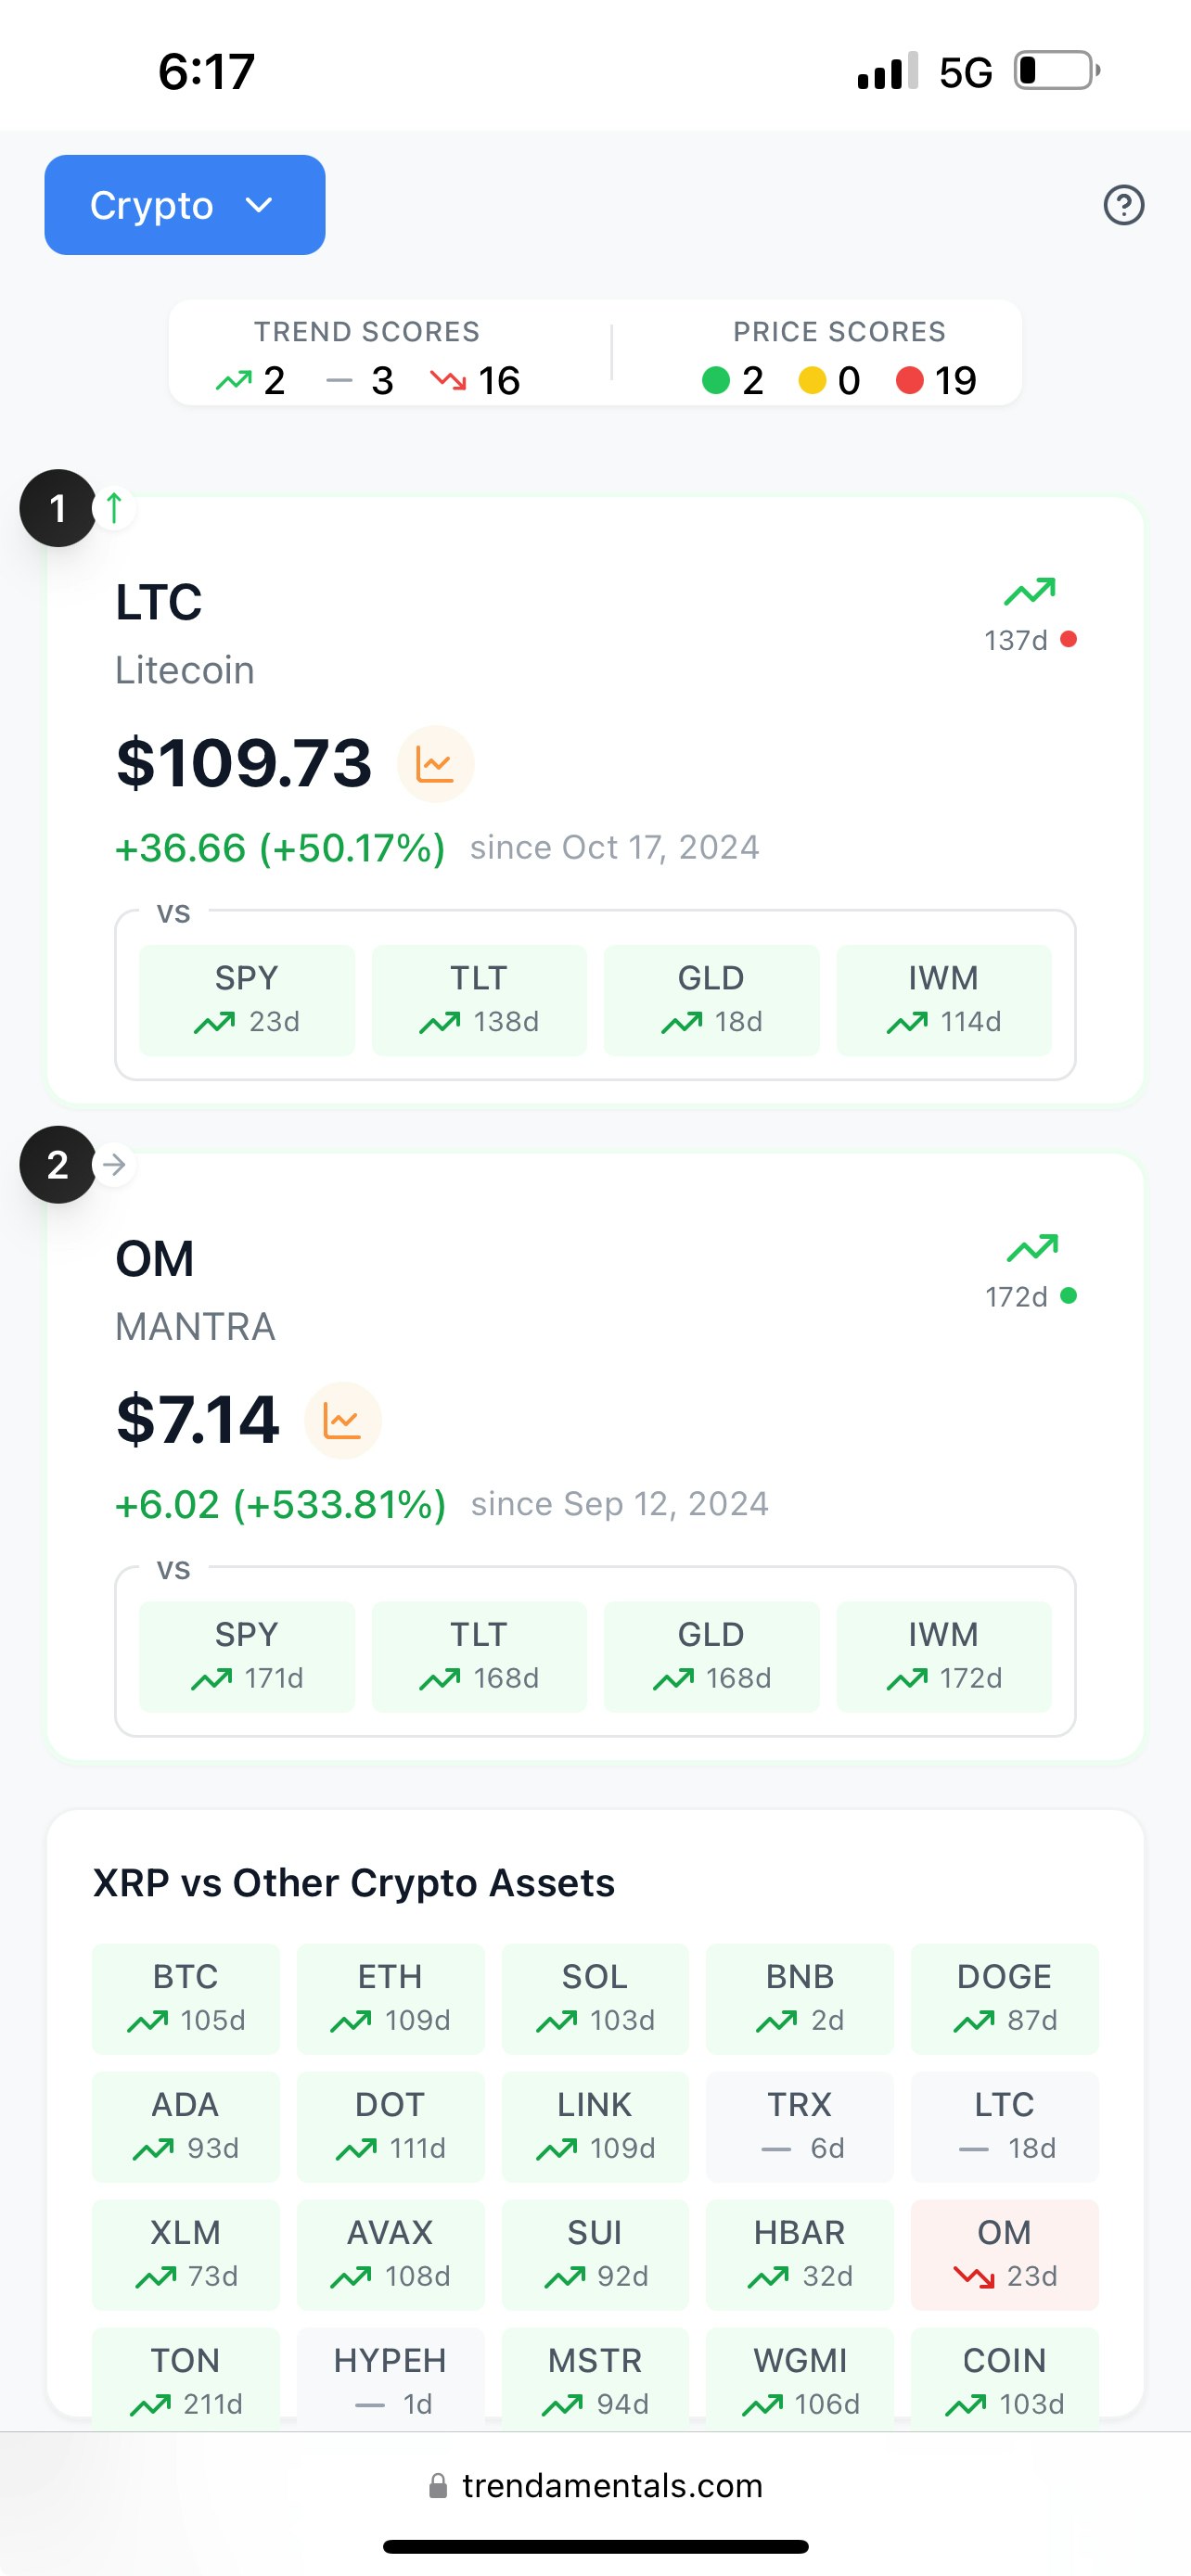Open the orange chart icon beside $109.73
The image size is (1191, 2576).
435,765
